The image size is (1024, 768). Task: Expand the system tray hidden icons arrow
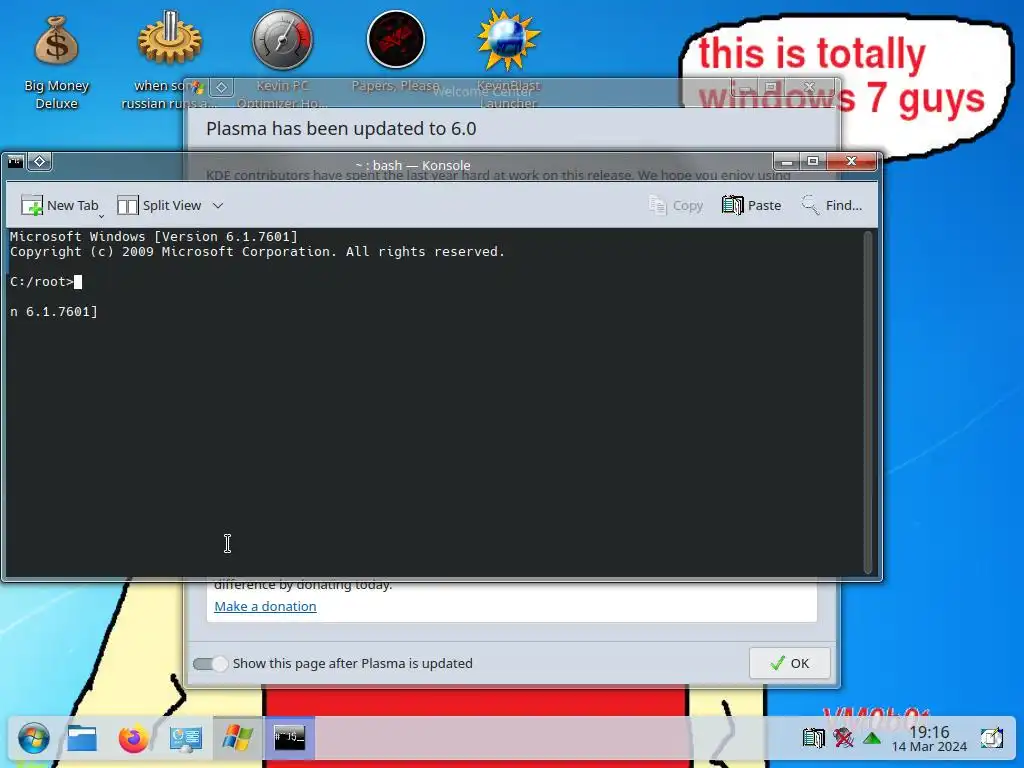[x=872, y=739]
